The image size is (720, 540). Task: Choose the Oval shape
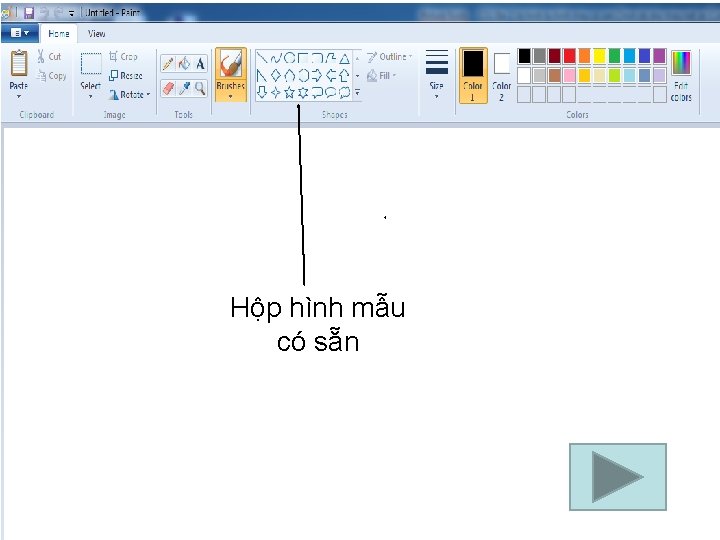[x=289, y=58]
